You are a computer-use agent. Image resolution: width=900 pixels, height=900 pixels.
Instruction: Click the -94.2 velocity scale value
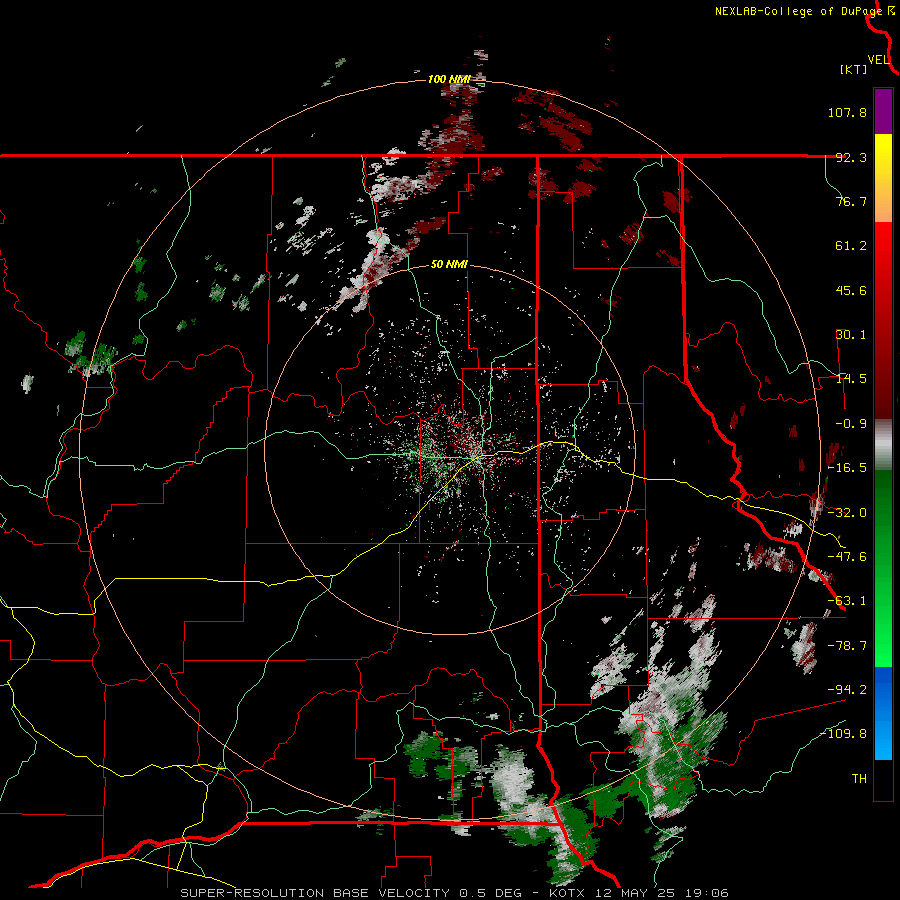(x=847, y=689)
